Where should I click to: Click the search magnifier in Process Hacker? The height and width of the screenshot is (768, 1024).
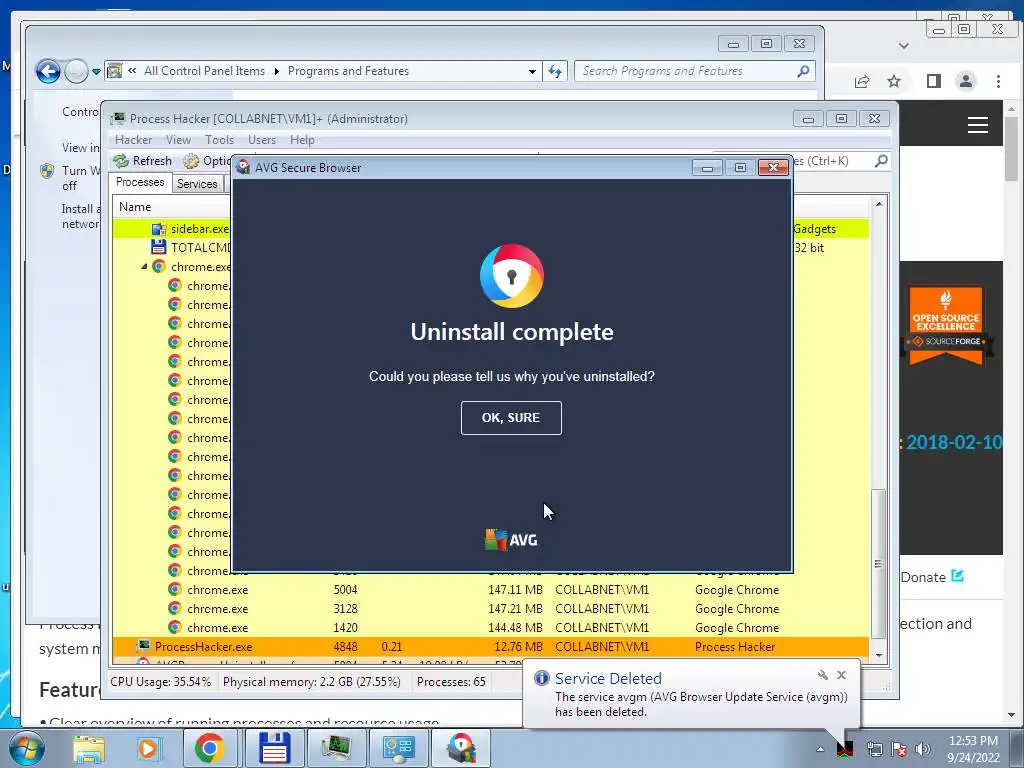881,161
